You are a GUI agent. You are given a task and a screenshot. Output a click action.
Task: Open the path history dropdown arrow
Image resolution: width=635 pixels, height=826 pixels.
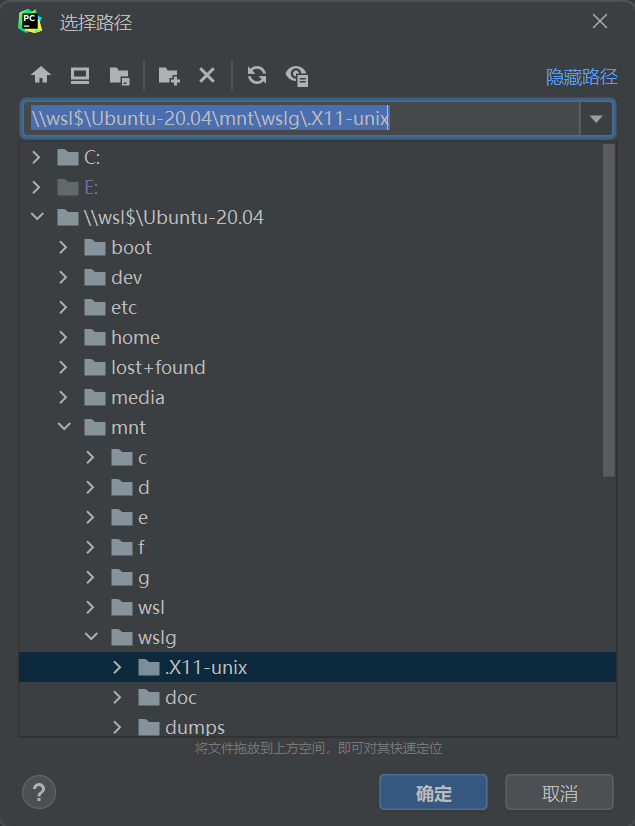(596, 119)
